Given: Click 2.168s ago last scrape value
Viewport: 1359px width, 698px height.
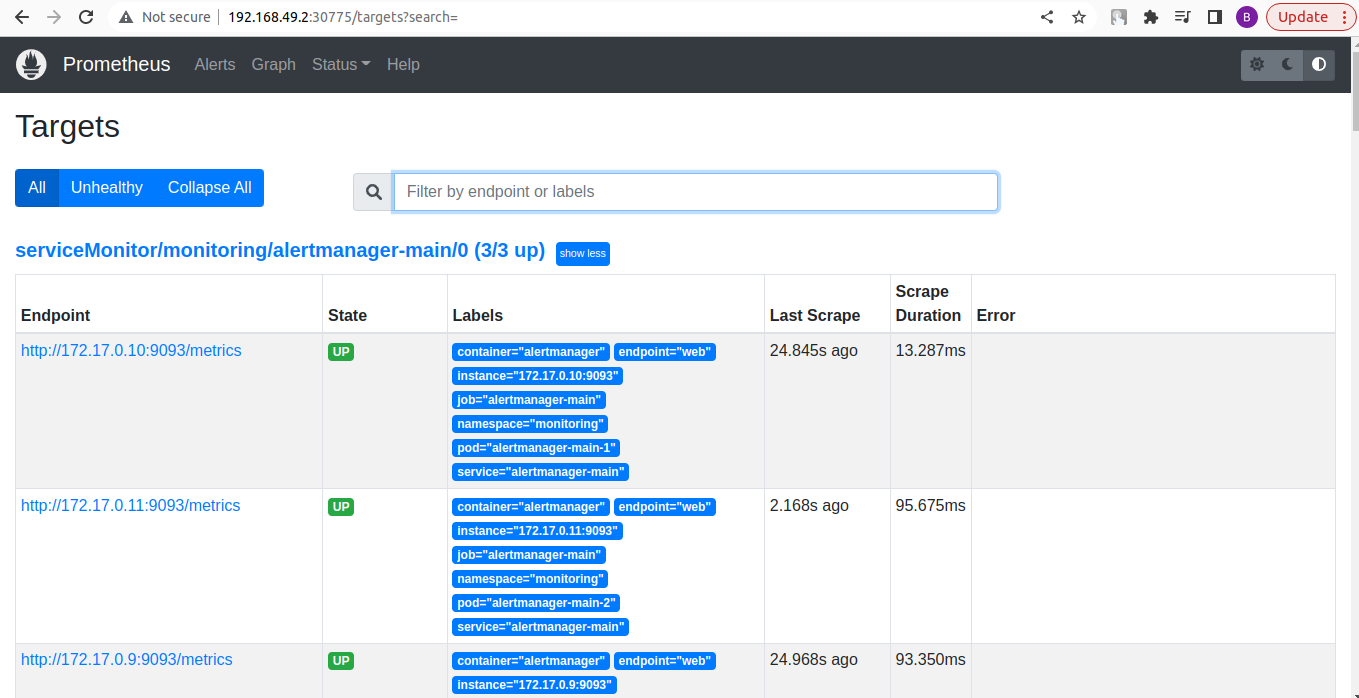Looking at the screenshot, I should tap(809, 506).
